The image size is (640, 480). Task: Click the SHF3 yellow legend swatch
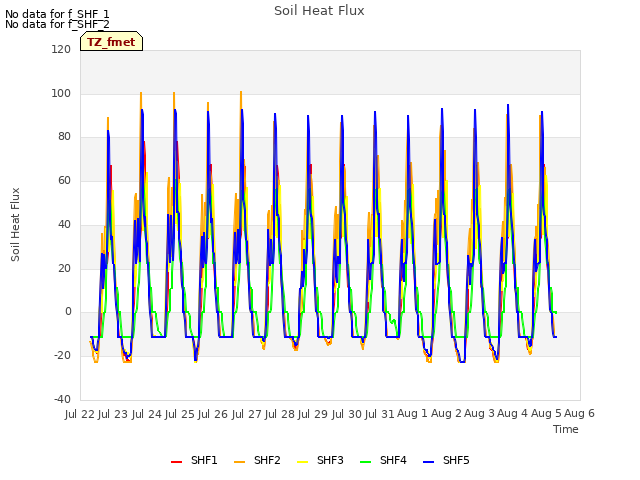click(x=302, y=462)
